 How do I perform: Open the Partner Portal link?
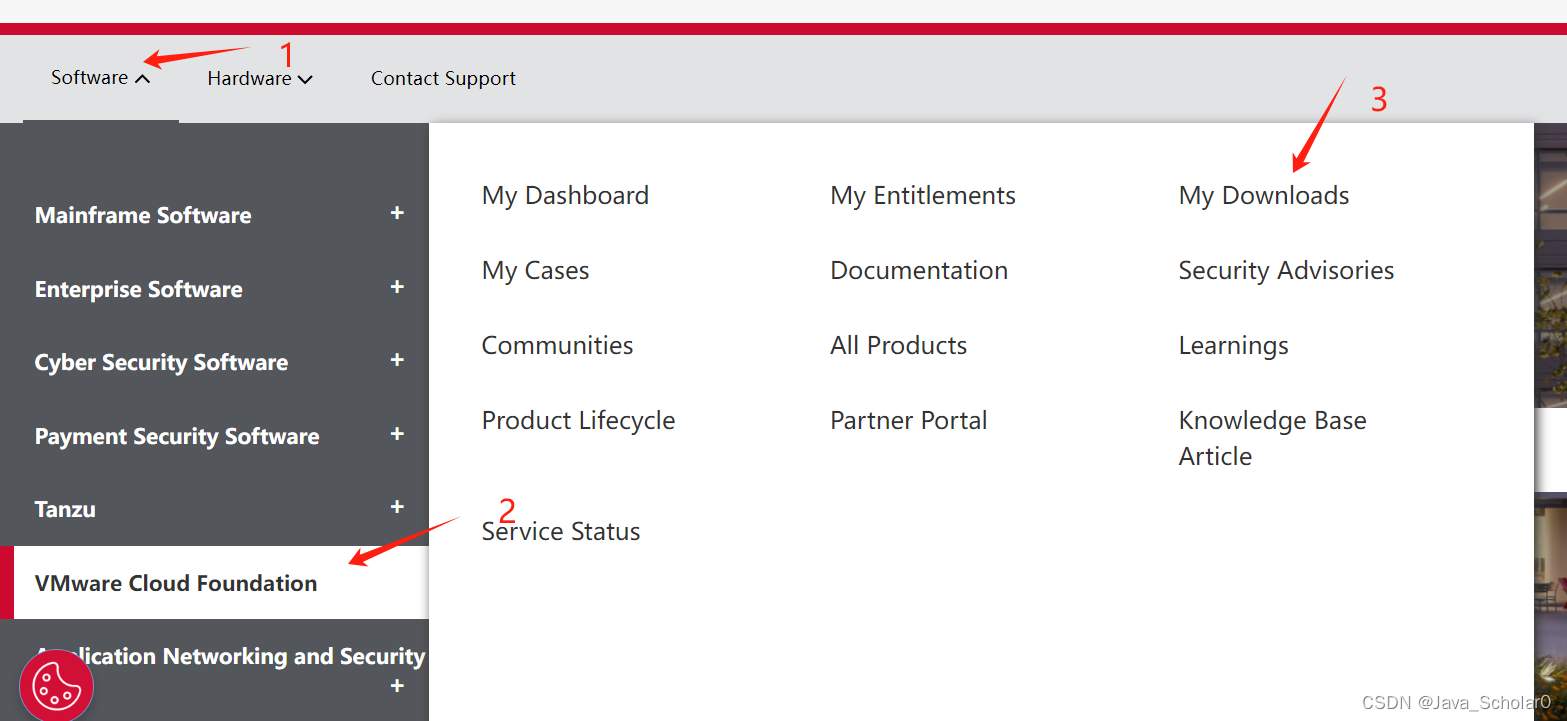tap(908, 420)
